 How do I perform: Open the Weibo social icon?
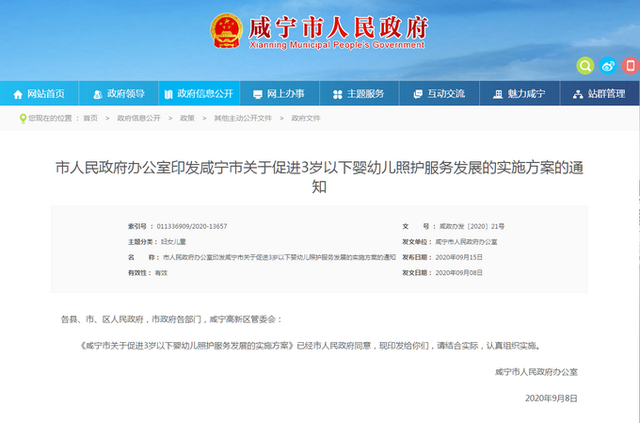click(609, 66)
